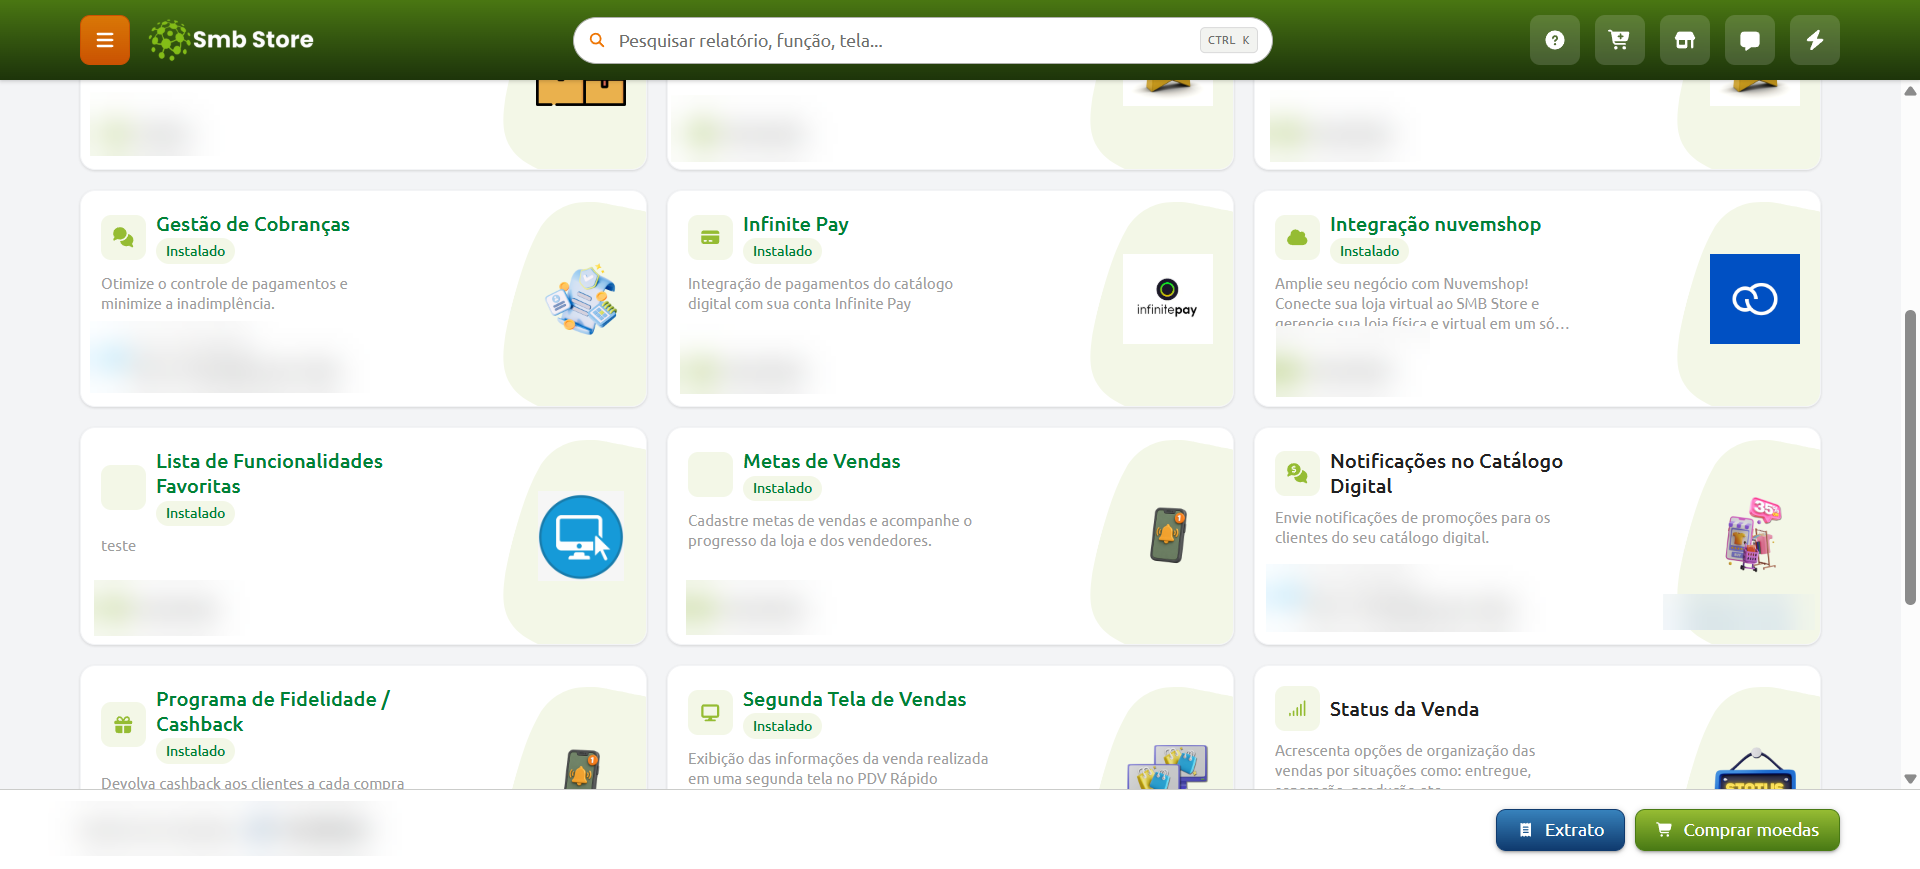
Task: Open the Status da Venda title
Action: tap(1404, 709)
